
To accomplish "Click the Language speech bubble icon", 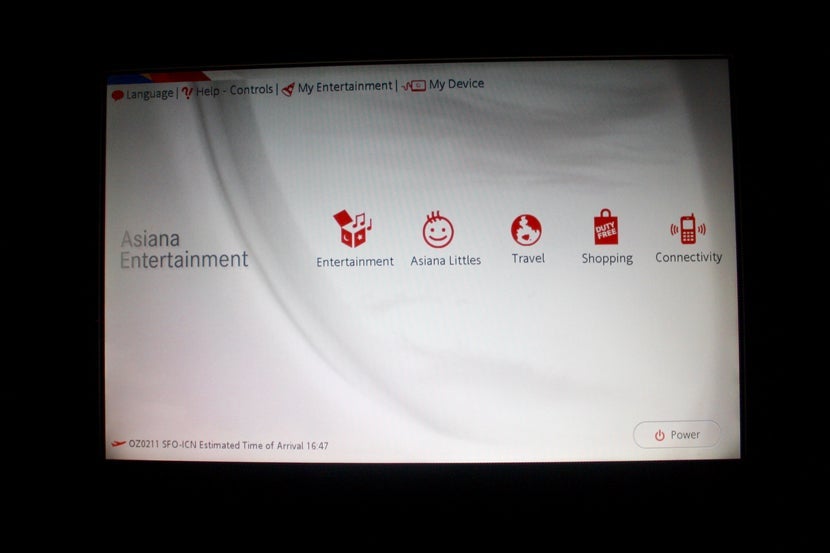I will 118,95.
